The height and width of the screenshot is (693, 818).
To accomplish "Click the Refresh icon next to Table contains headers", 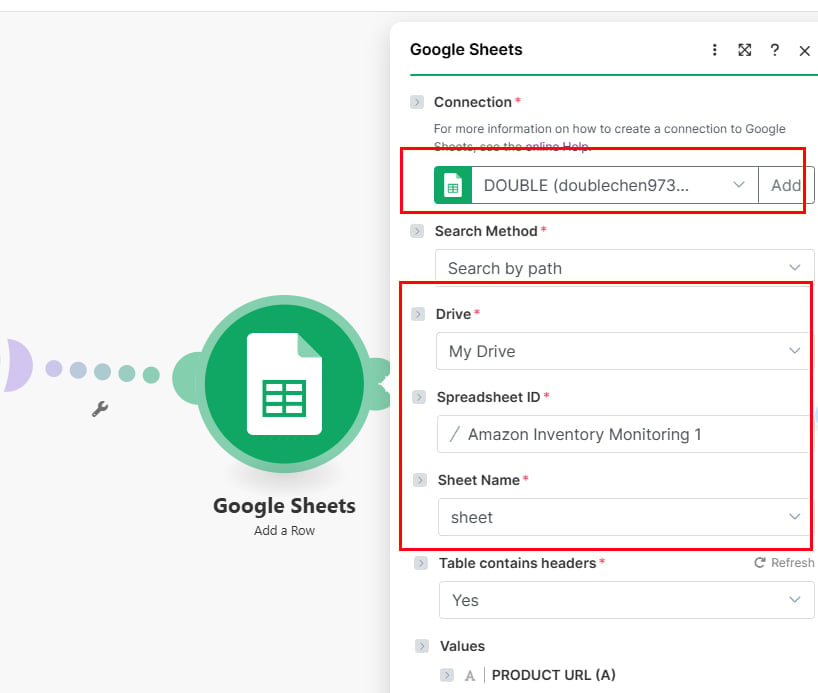I will pos(760,563).
